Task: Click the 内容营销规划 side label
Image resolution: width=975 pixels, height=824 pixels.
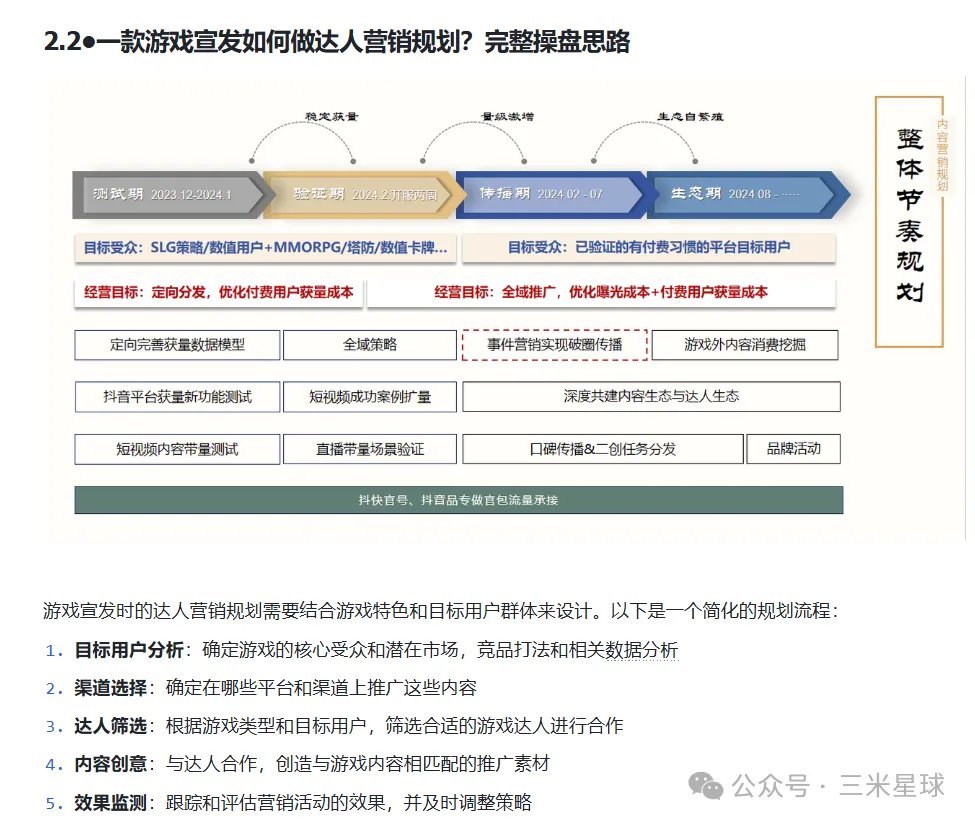Action: click(x=942, y=156)
